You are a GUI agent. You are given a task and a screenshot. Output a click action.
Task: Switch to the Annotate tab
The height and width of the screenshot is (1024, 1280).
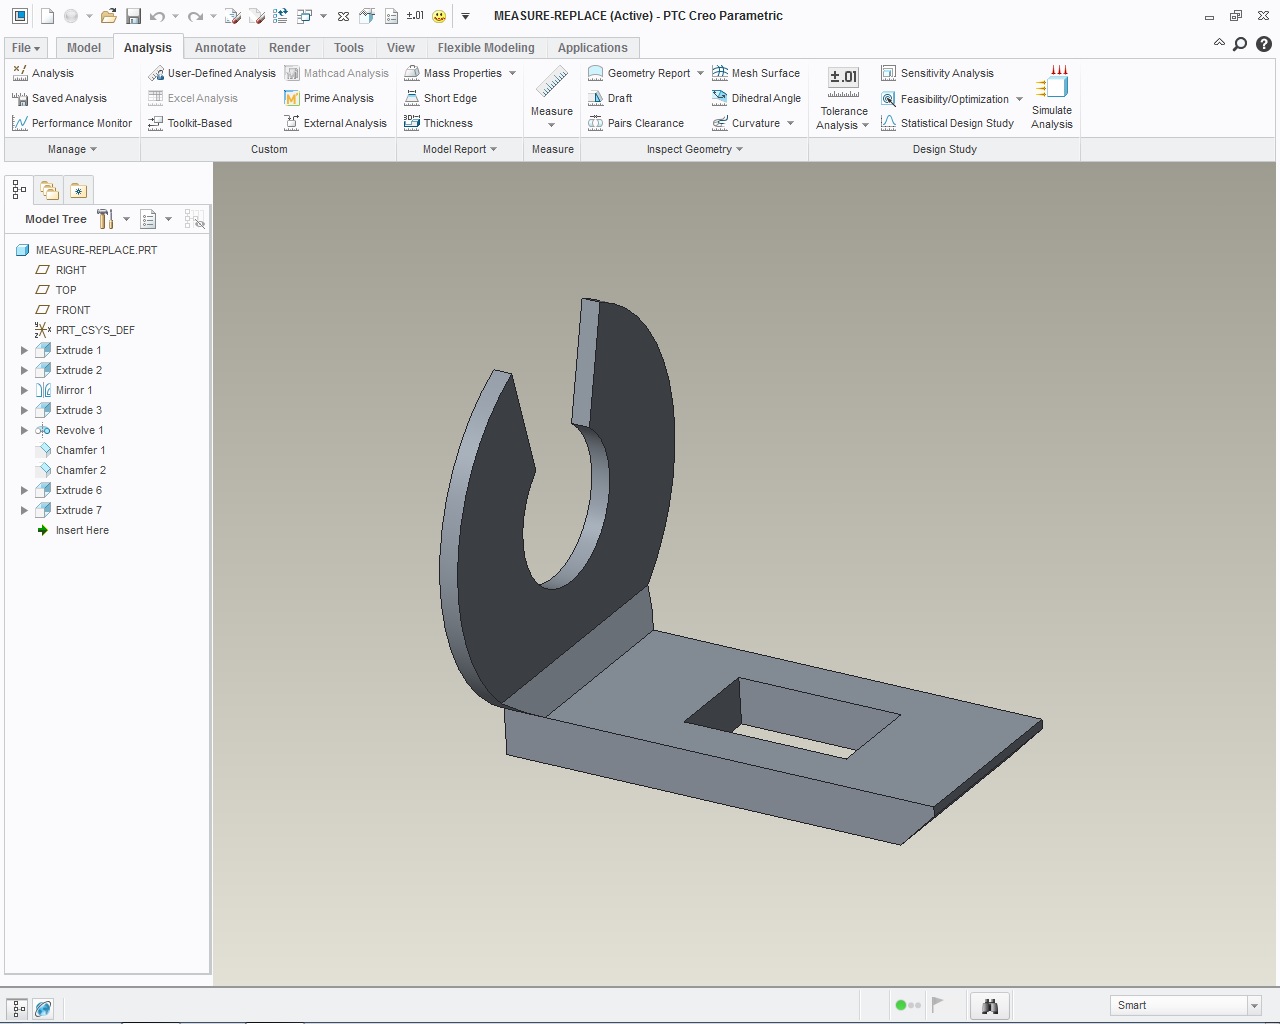pos(220,48)
